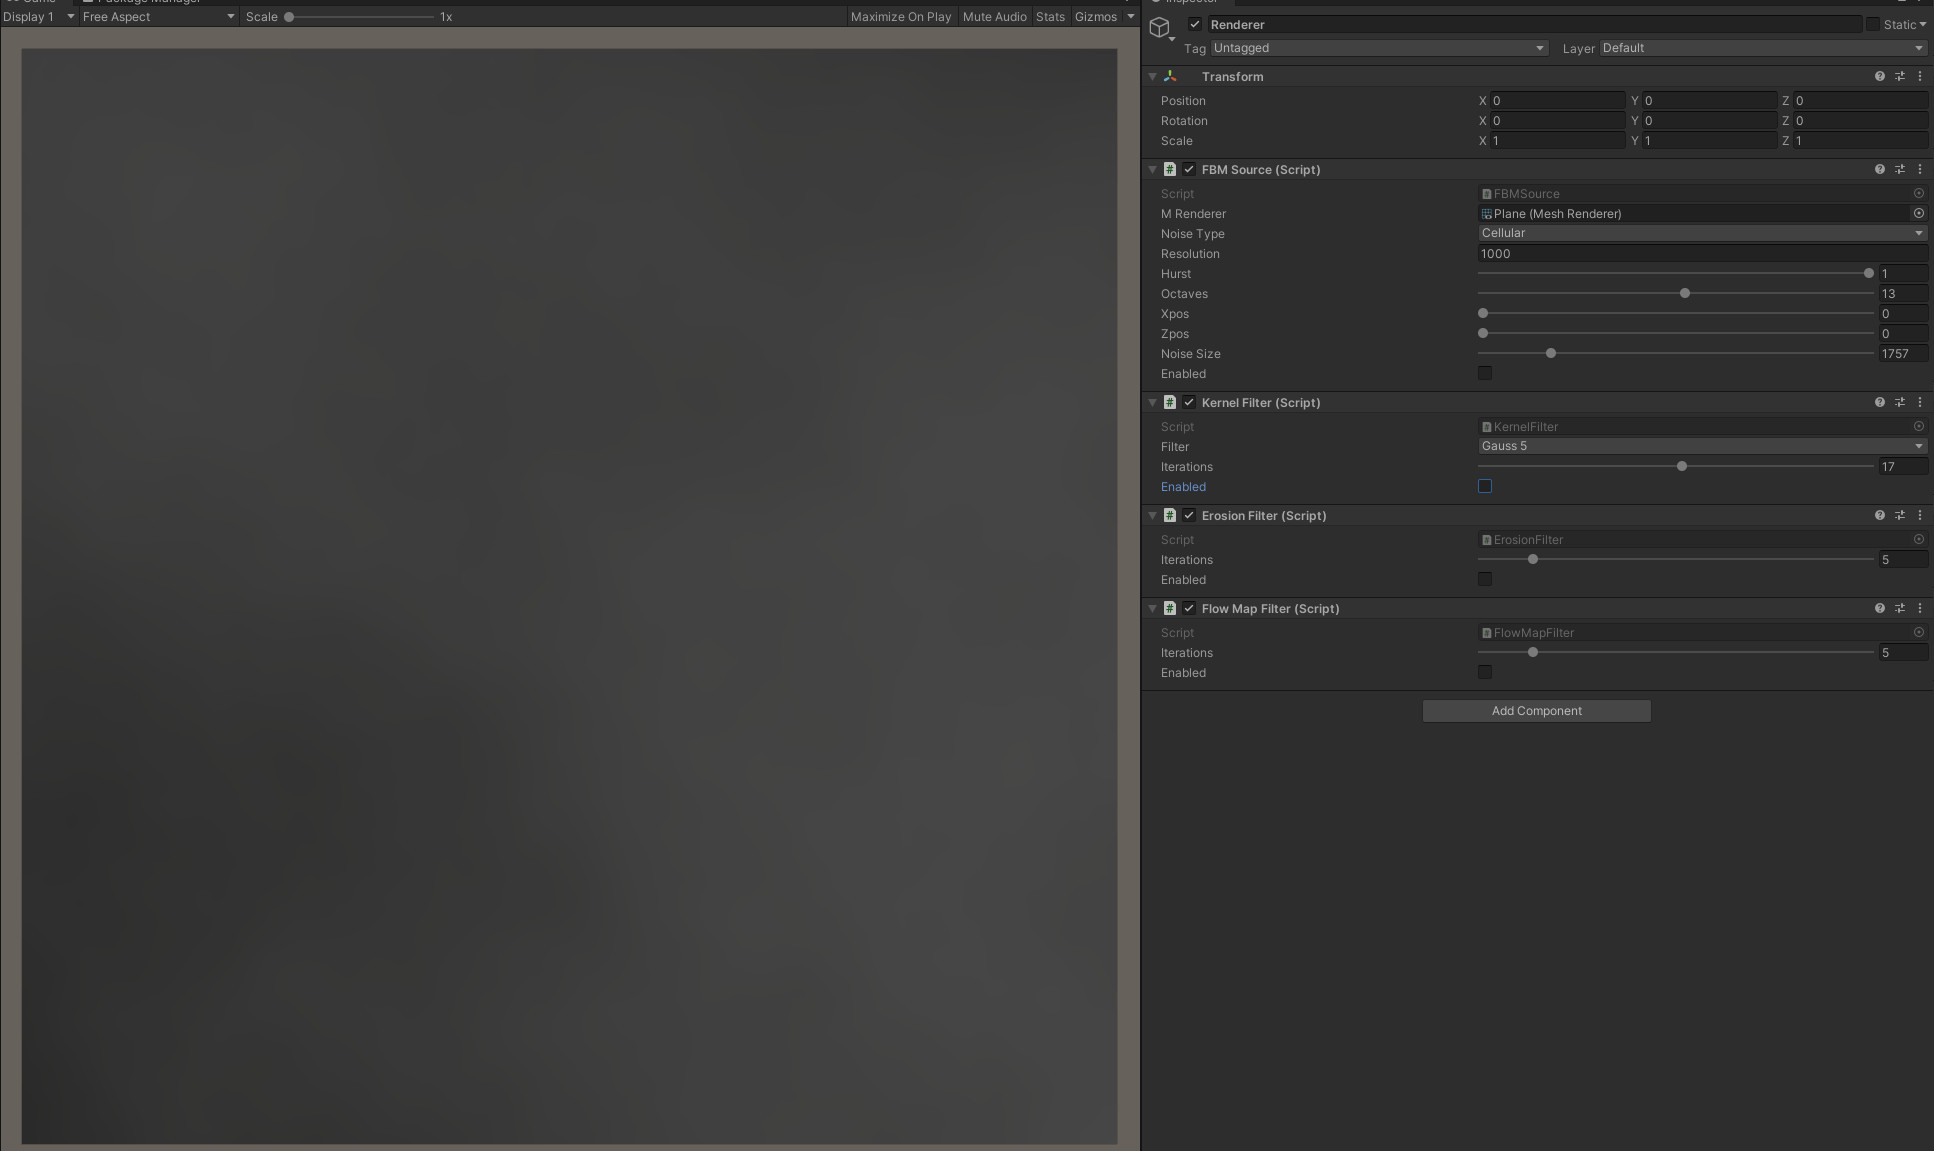Tick FBM Source Enabled checkbox
Viewport: 1934px width, 1151px height.
[x=1484, y=373]
